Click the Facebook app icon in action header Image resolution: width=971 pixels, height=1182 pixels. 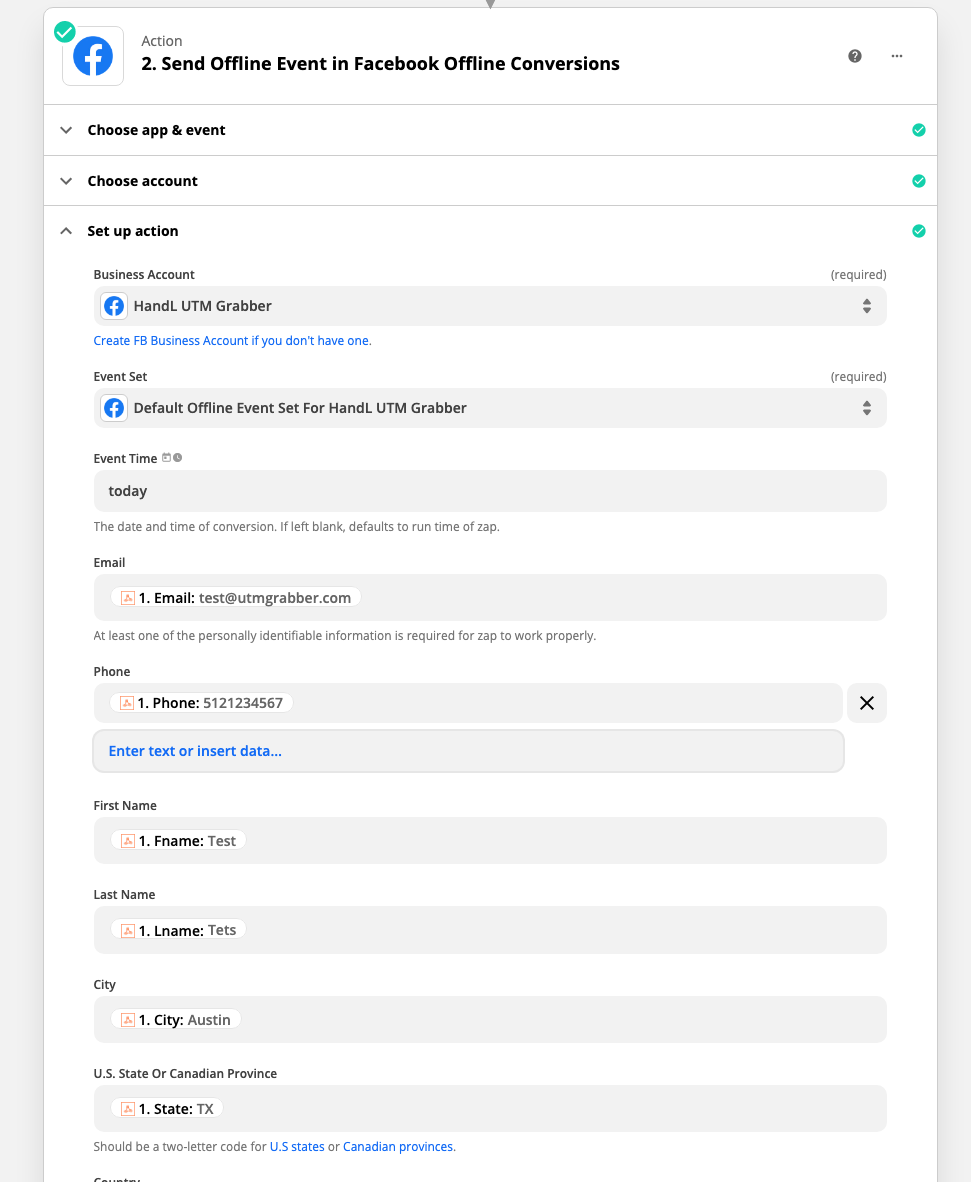pyautogui.click(x=93, y=56)
